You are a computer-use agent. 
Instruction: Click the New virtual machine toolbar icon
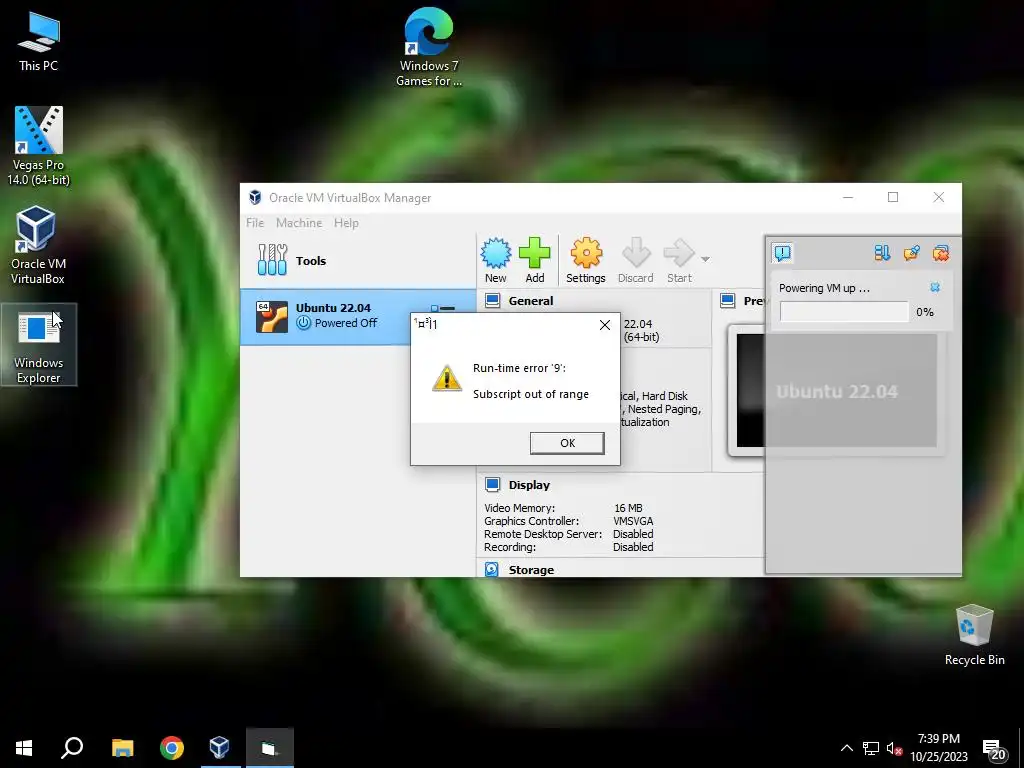click(496, 261)
